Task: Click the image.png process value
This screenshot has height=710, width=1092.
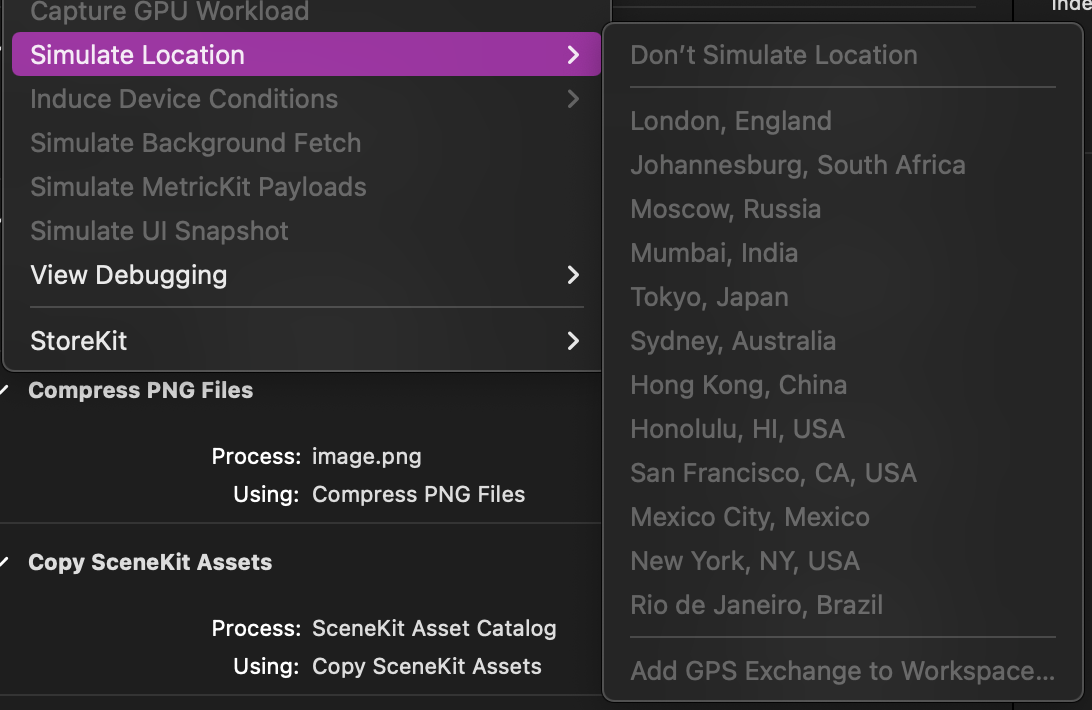Action: pyautogui.click(x=366, y=456)
